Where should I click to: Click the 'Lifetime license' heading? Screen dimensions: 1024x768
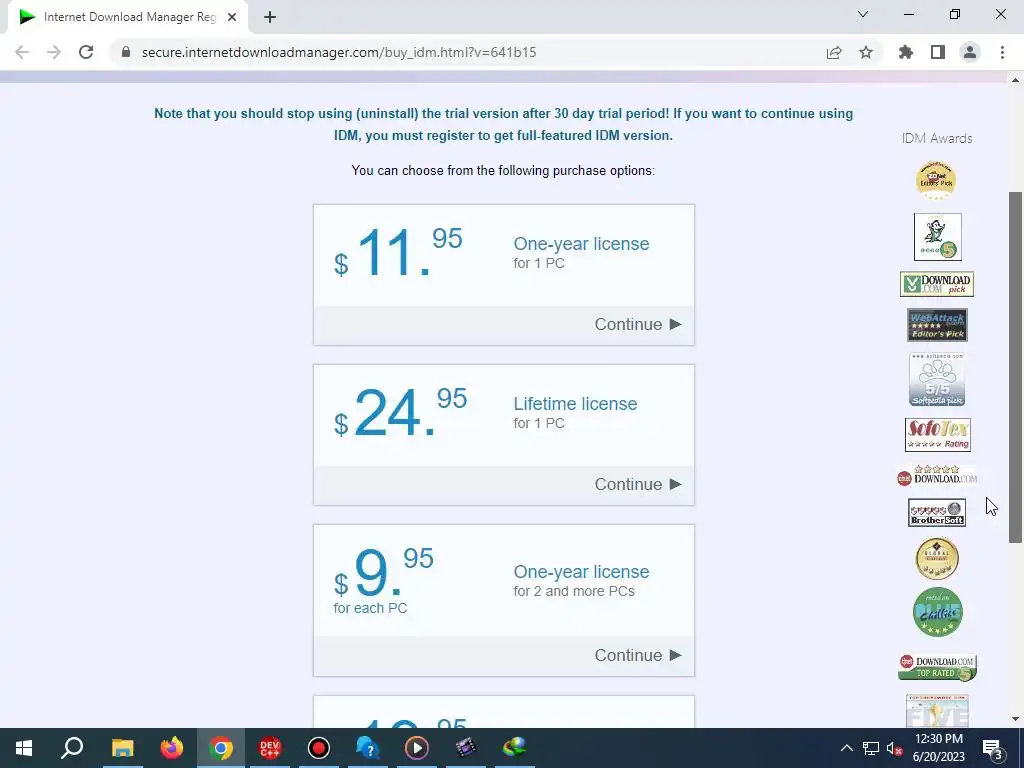tap(575, 404)
